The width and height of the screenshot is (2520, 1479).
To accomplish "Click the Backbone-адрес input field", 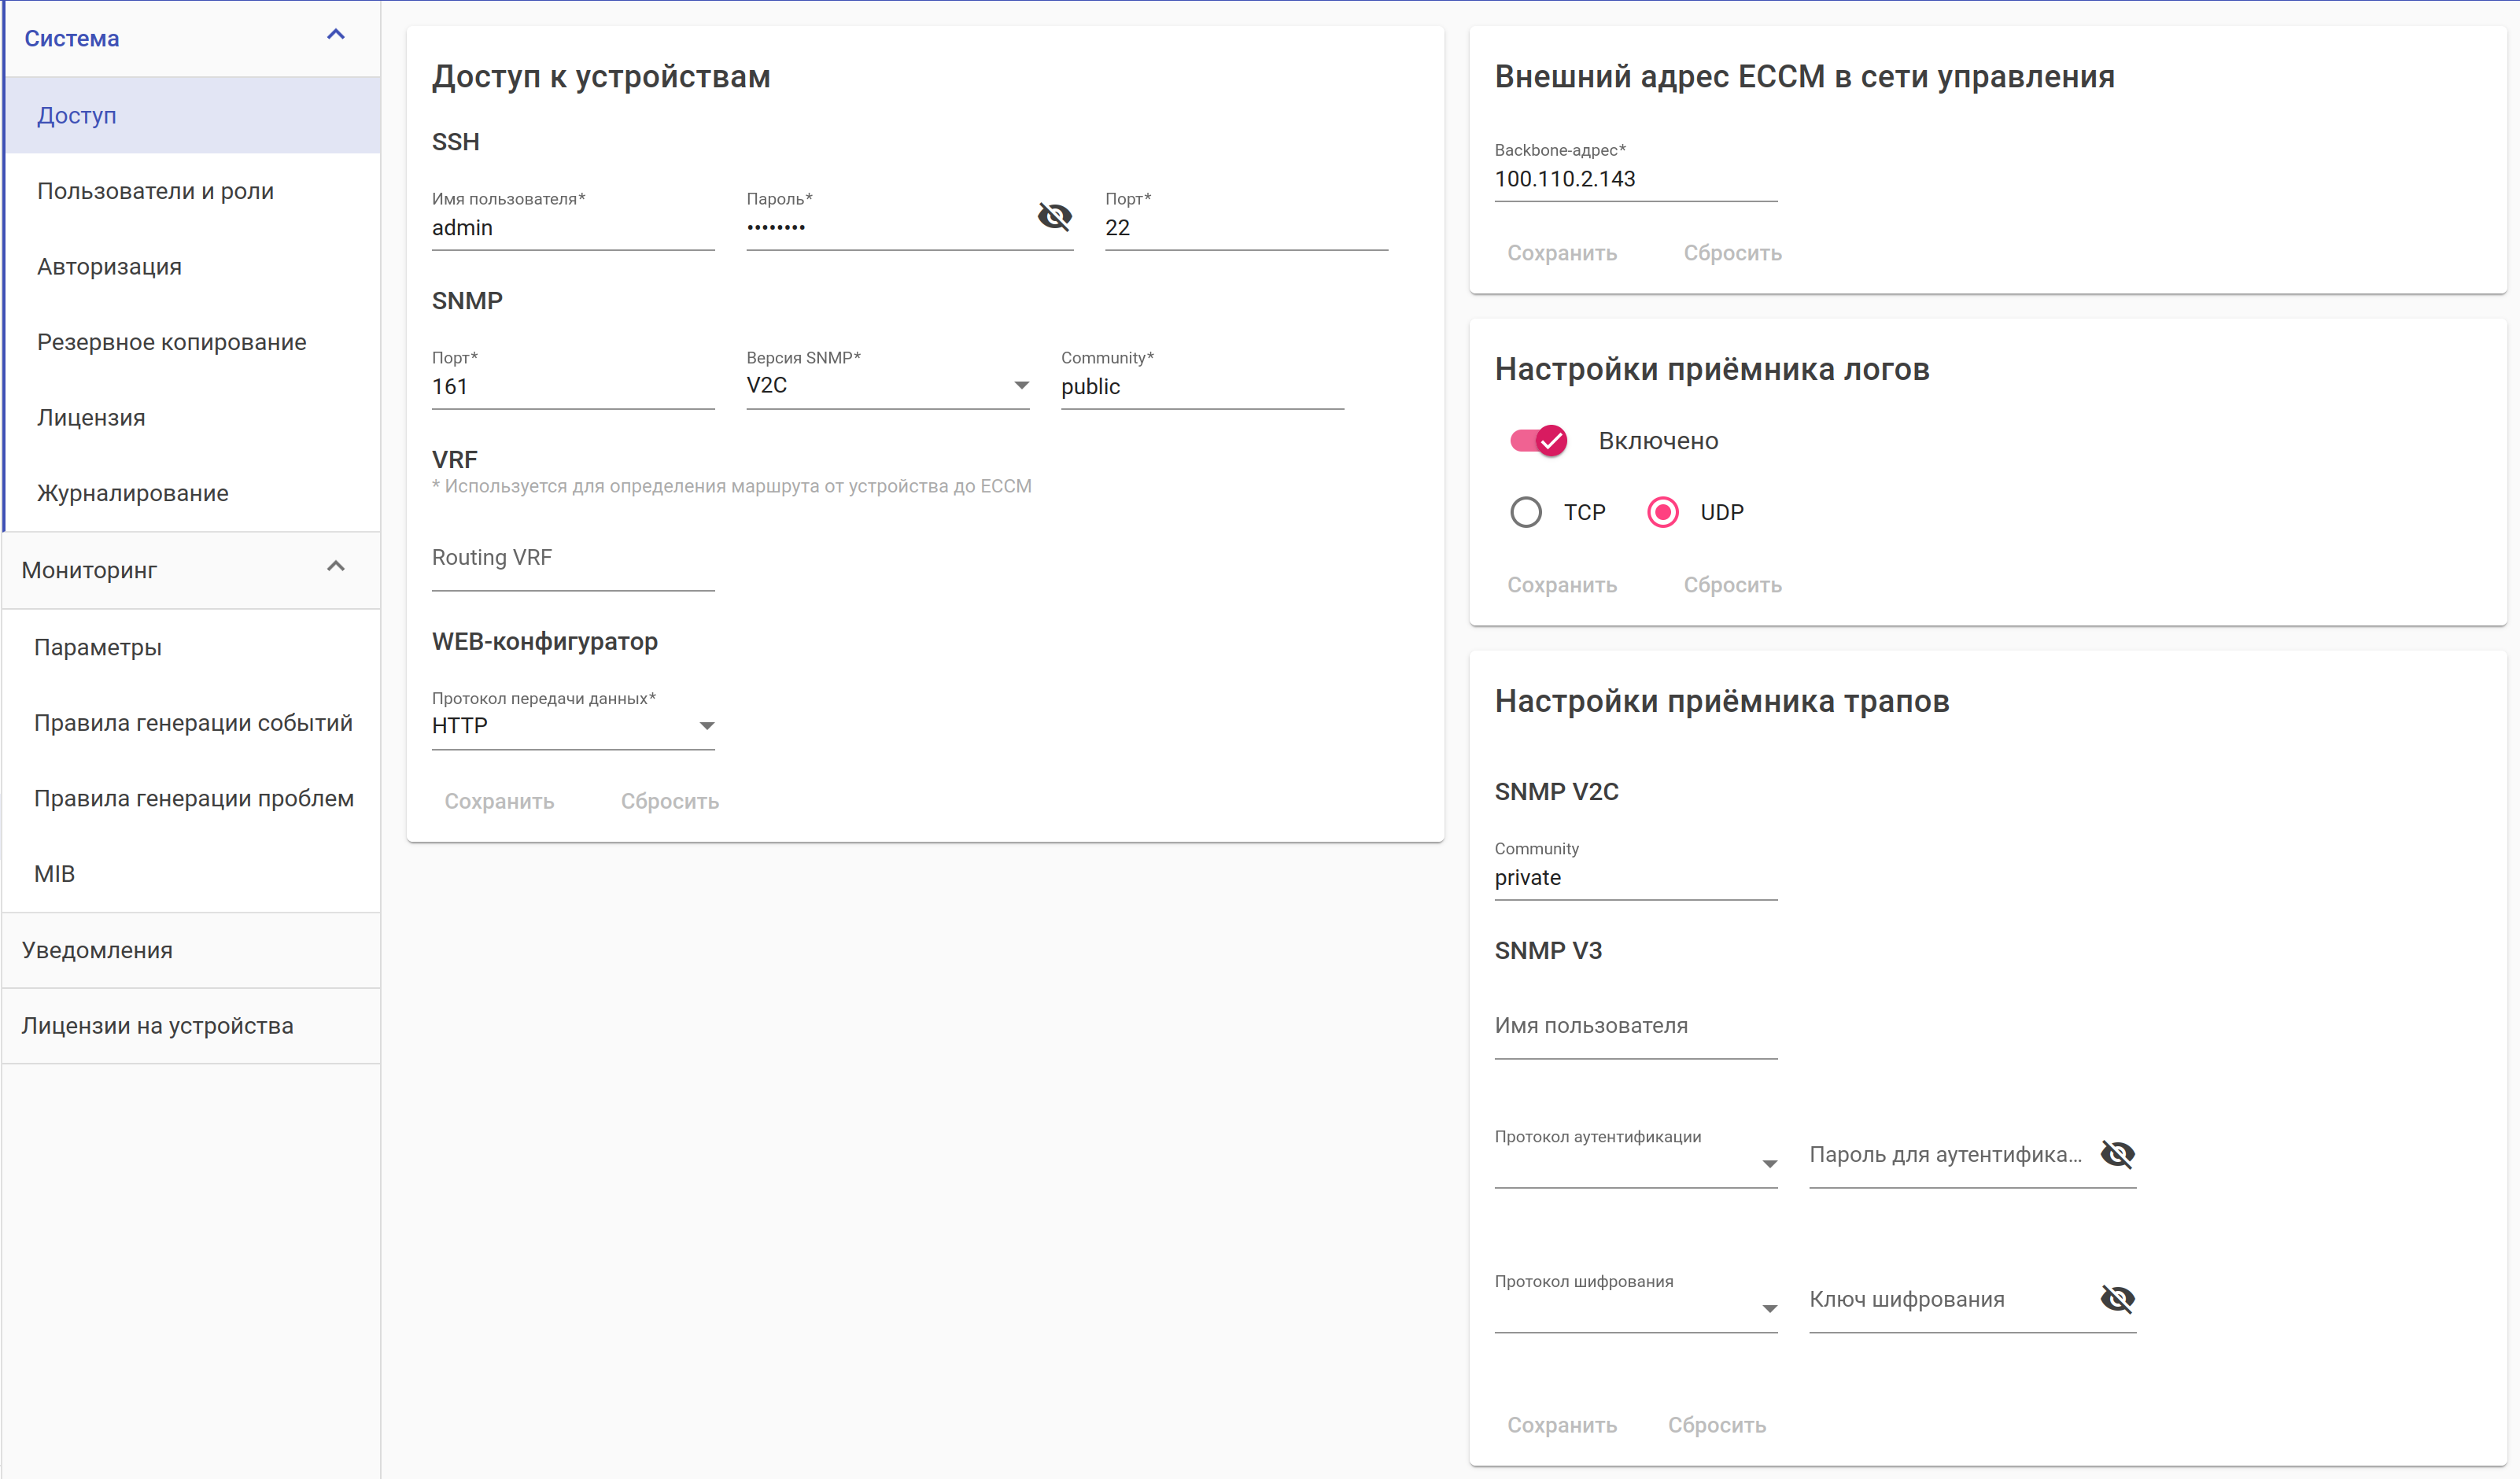I will (1635, 179).
